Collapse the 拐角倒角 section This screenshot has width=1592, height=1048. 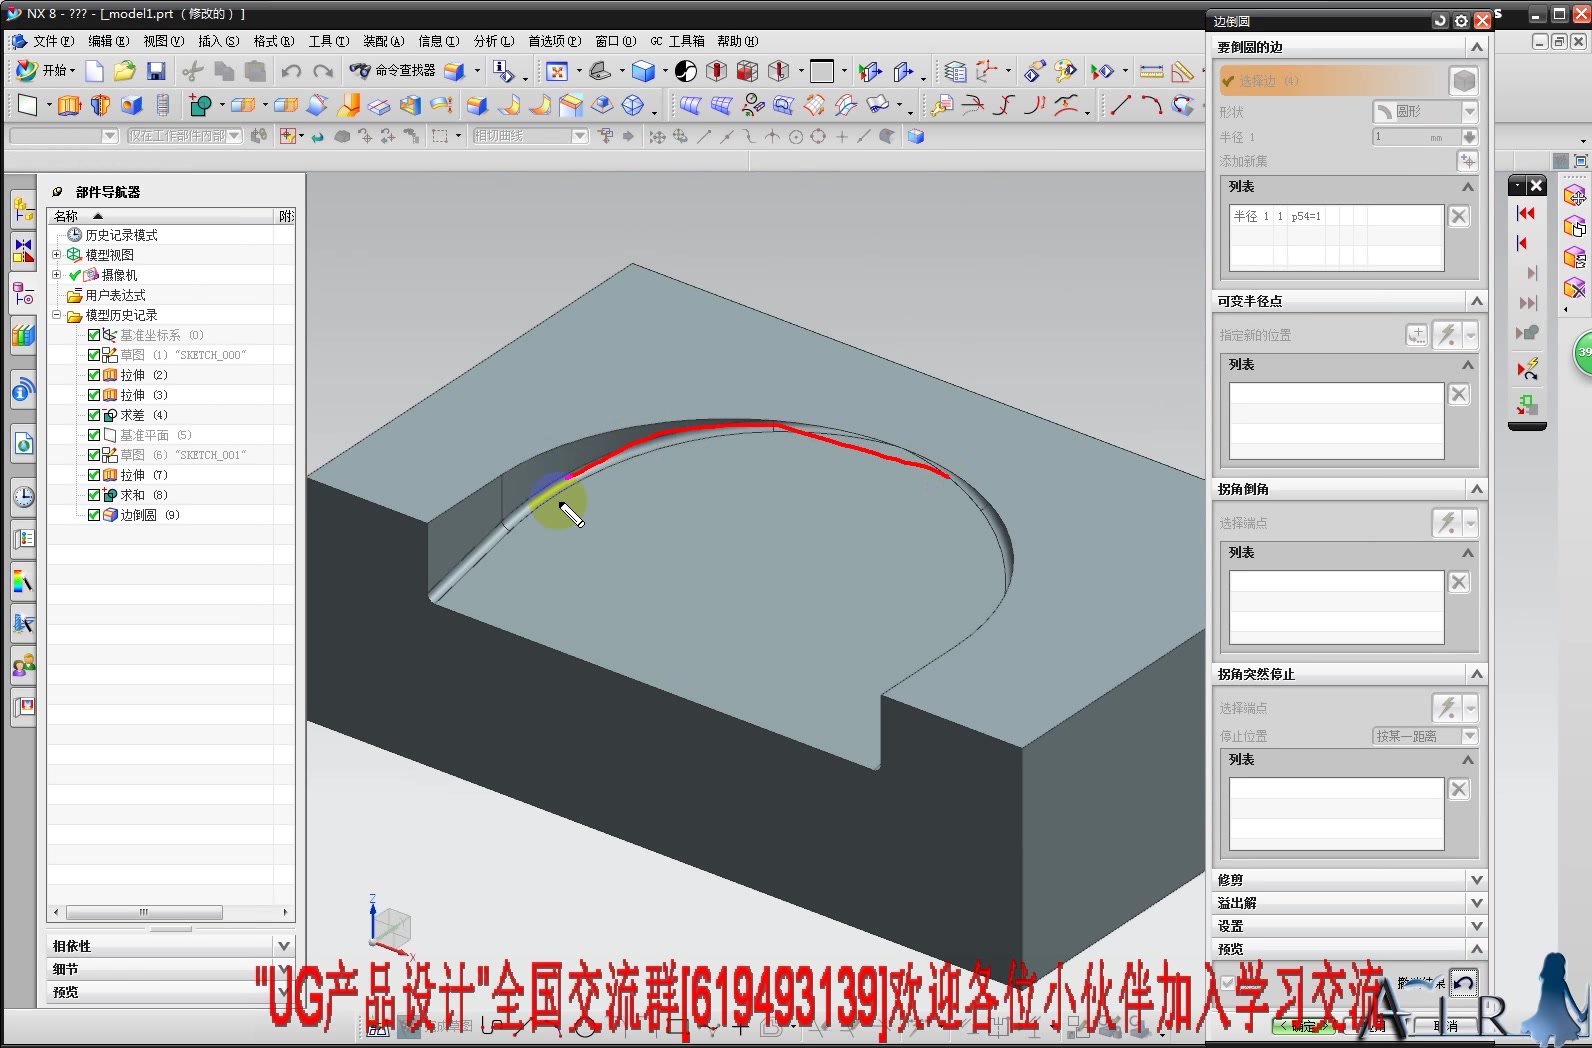[1476, 489]
